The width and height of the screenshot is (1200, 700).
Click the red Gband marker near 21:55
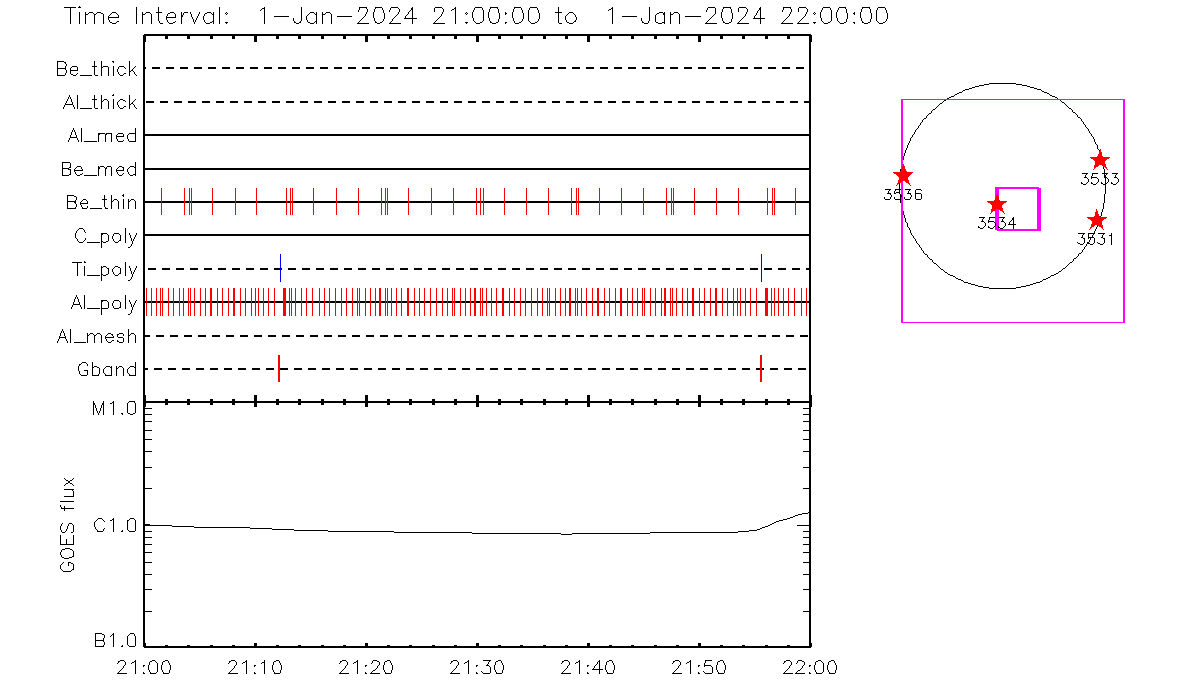coord(761,369)
